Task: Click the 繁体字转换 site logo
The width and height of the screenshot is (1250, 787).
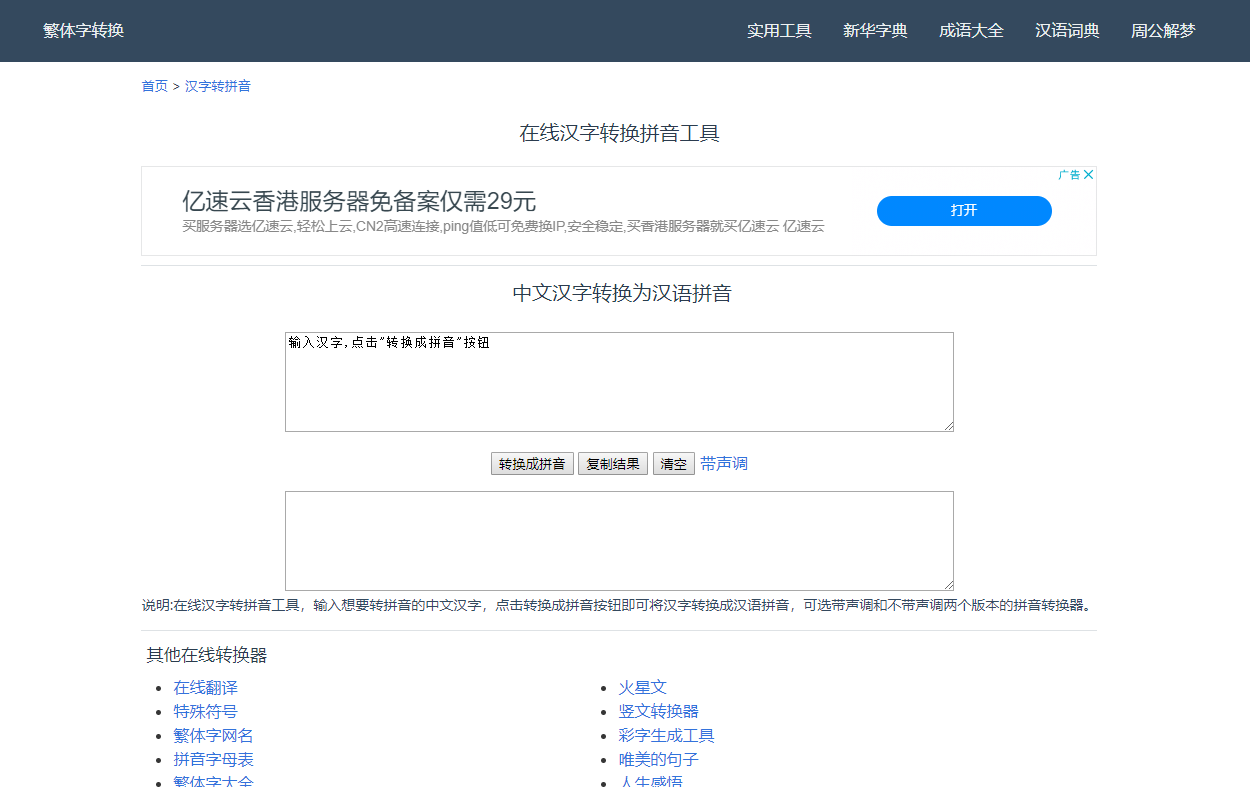Action: [x=83, y=30]
